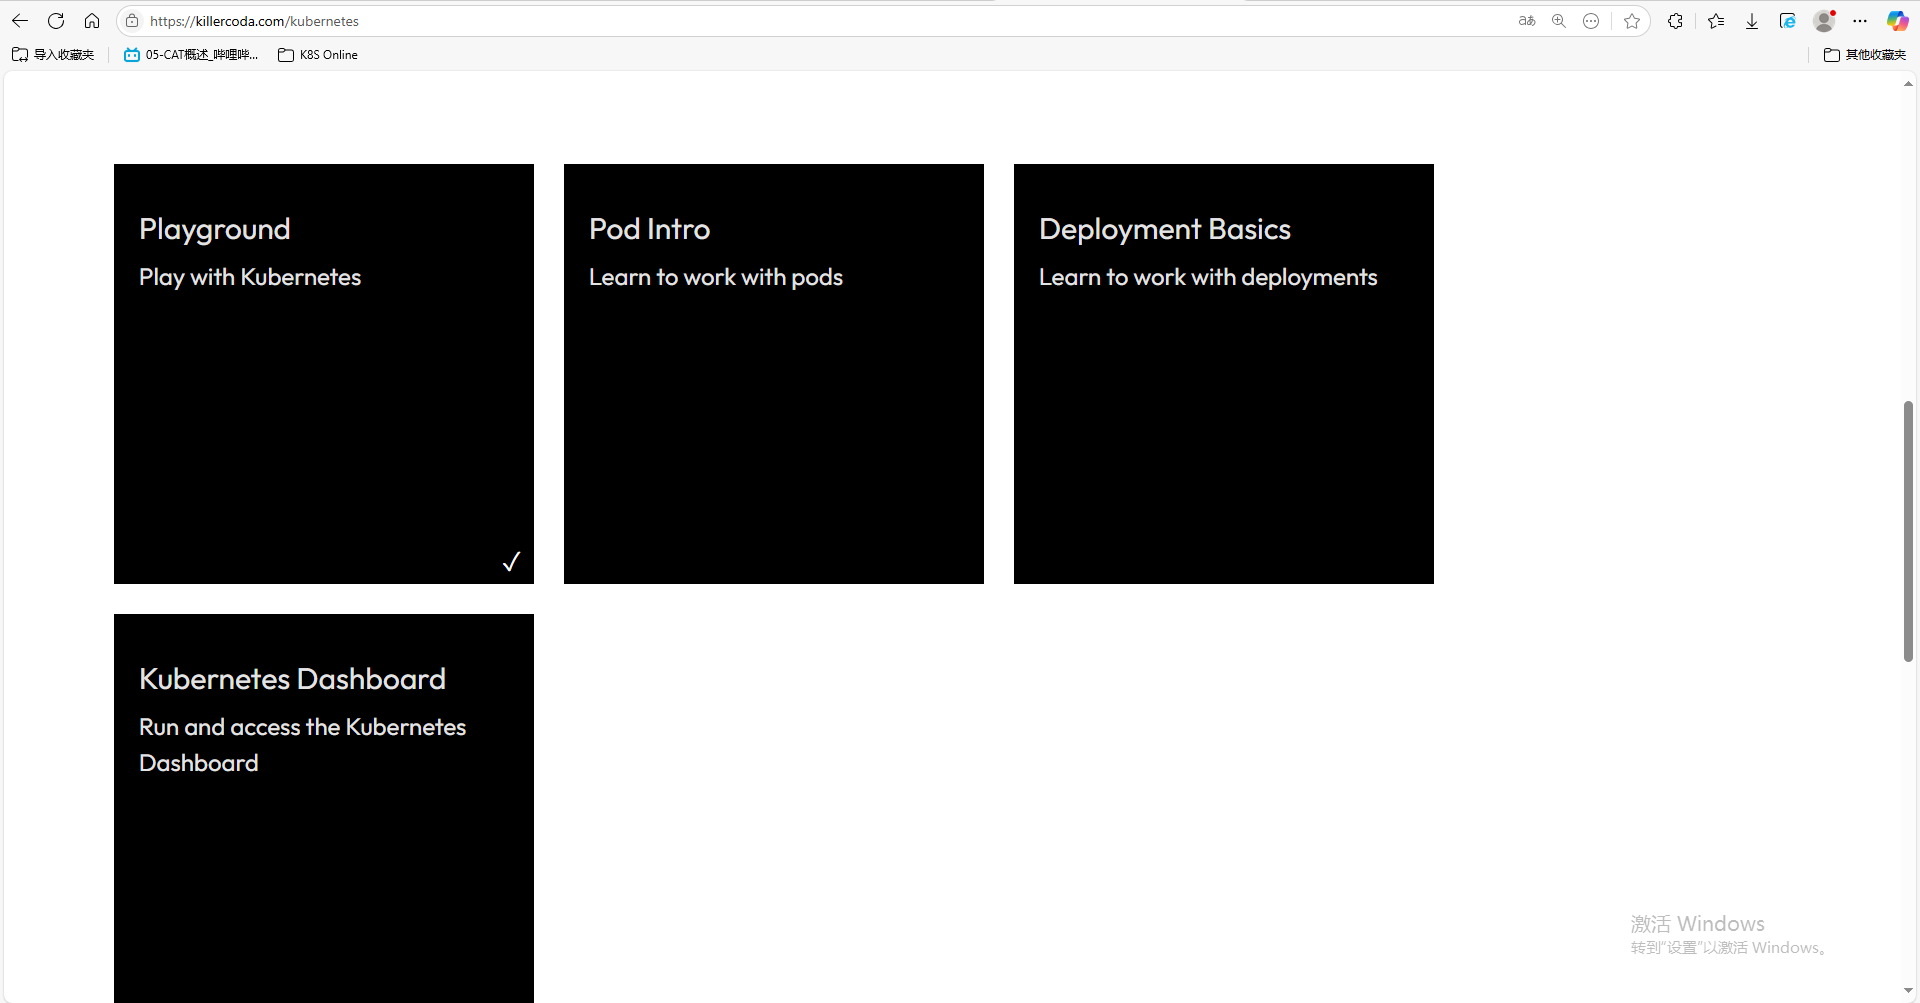Open the translate page icon
1920x1003 pixels.
click(1527, 21)
